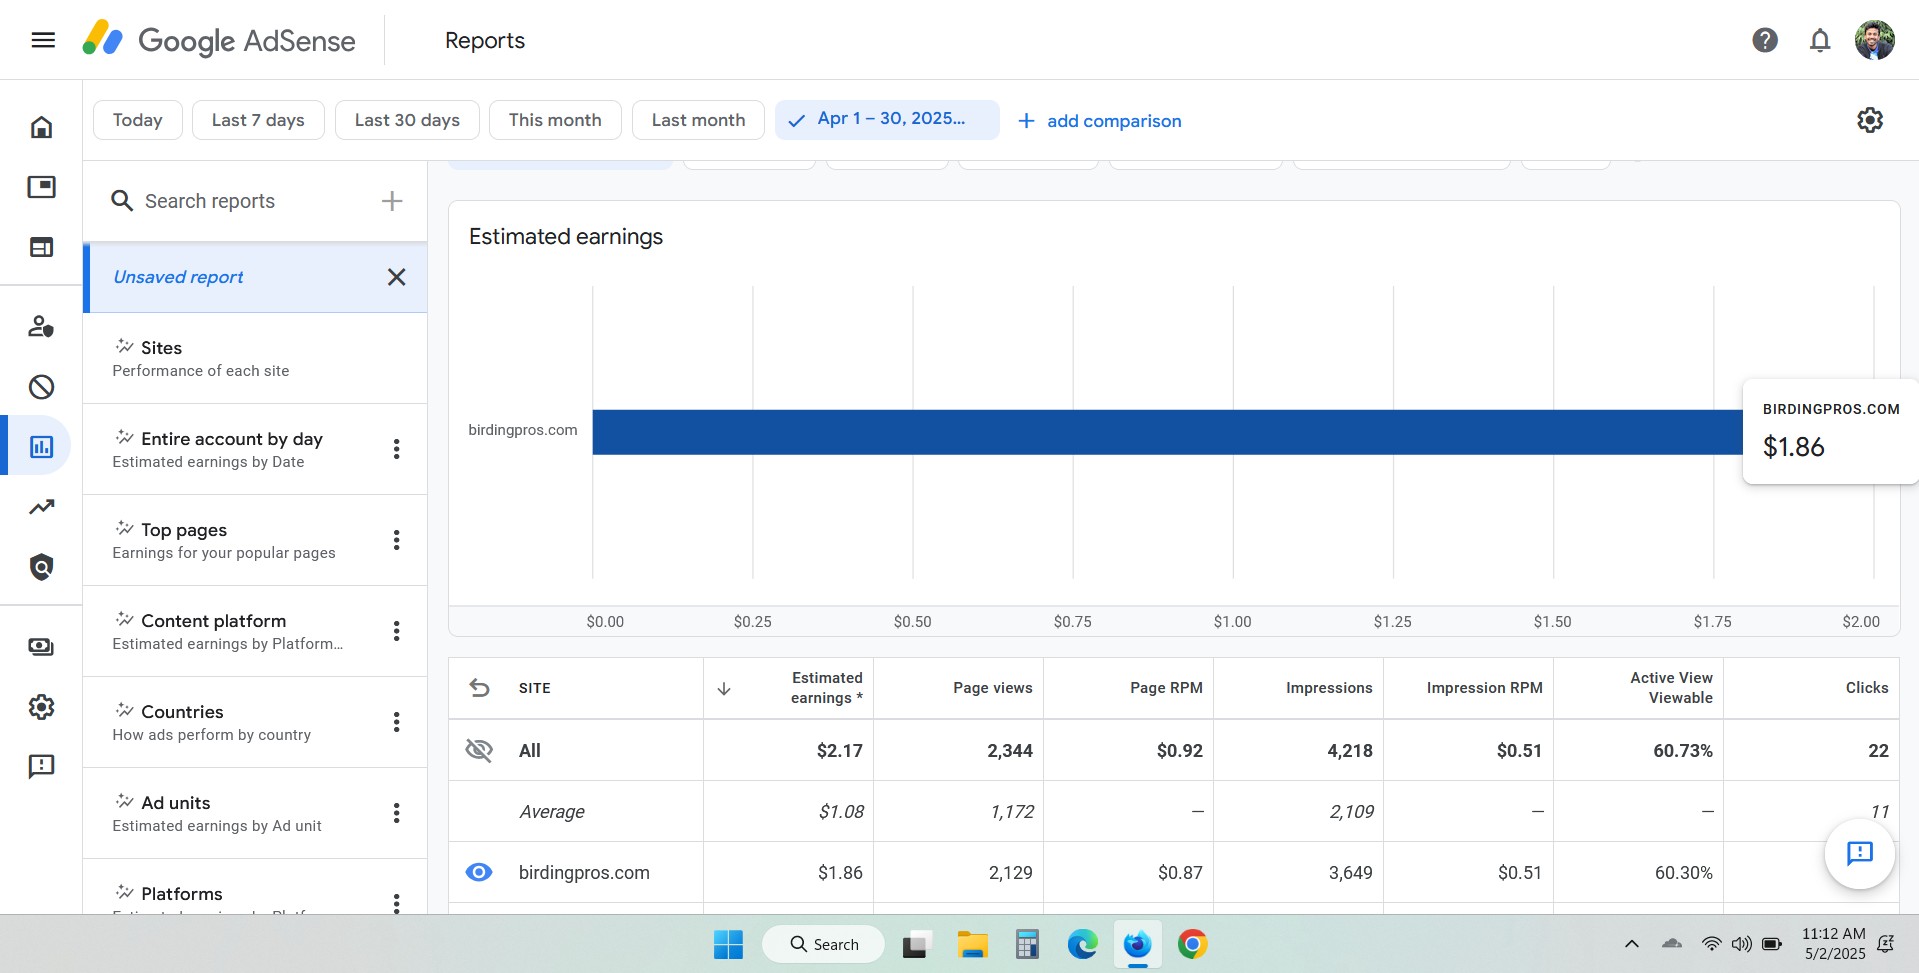1919x973 pixels.
Task: Open options for Countries report
Action: click(x=396, y=722)
